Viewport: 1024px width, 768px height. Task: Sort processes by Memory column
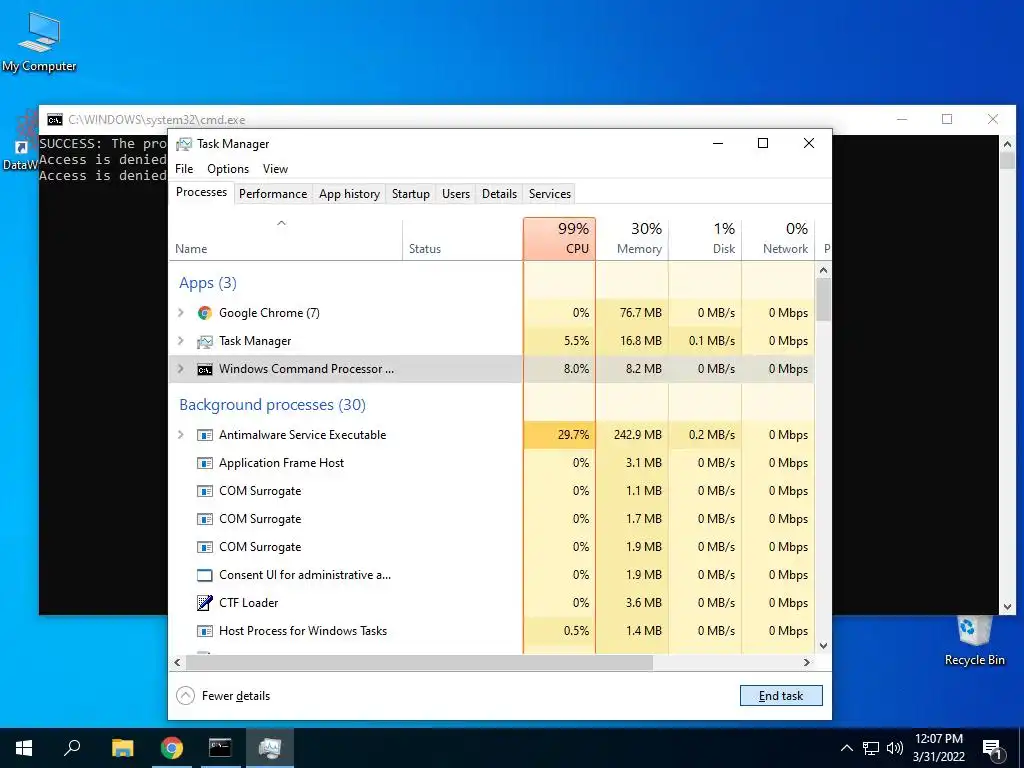(x=632, y=239)
